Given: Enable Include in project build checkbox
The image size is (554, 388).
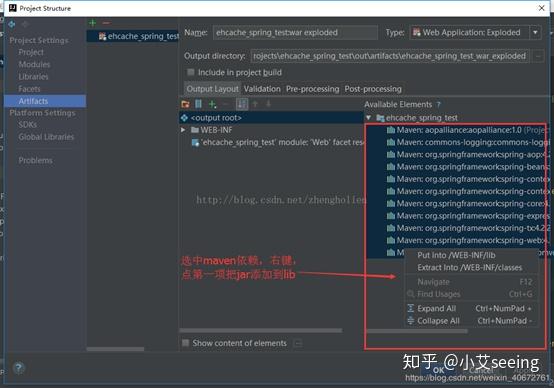Looking at the screenshot, I should (x=191, y=72).
